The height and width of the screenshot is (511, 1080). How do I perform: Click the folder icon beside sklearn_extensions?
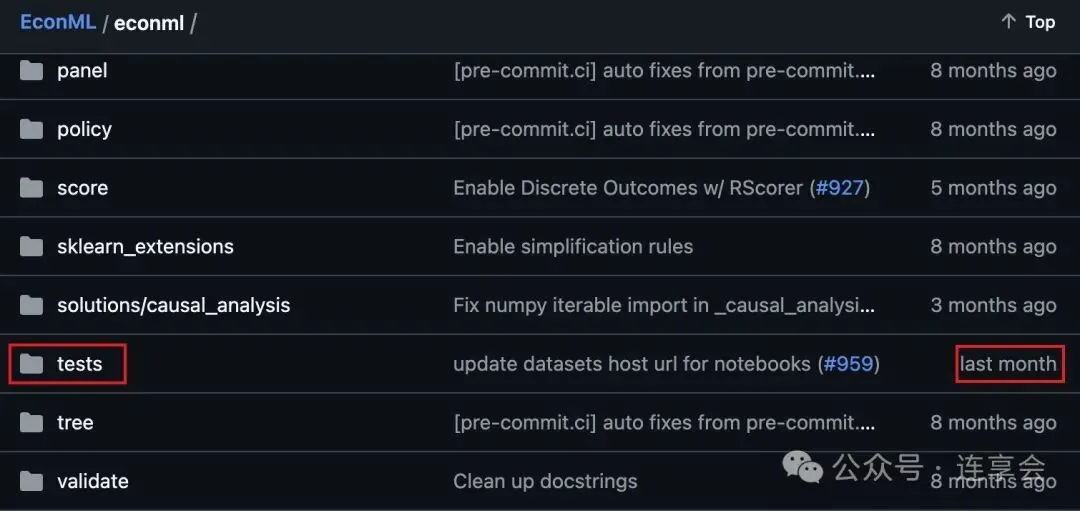(32, 247)
